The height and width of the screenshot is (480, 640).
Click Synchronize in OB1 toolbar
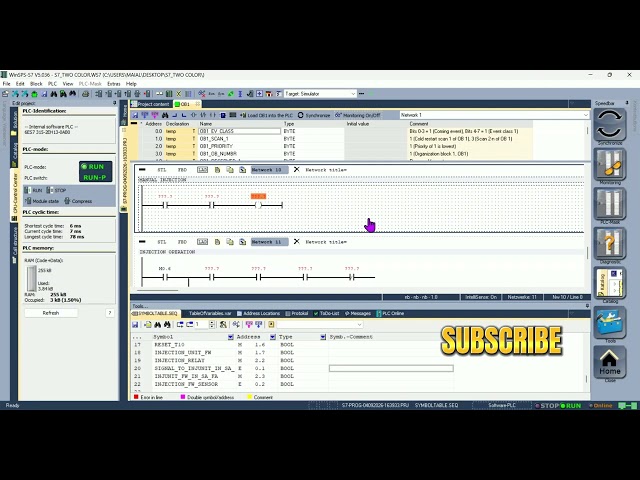tap(314, 115)
